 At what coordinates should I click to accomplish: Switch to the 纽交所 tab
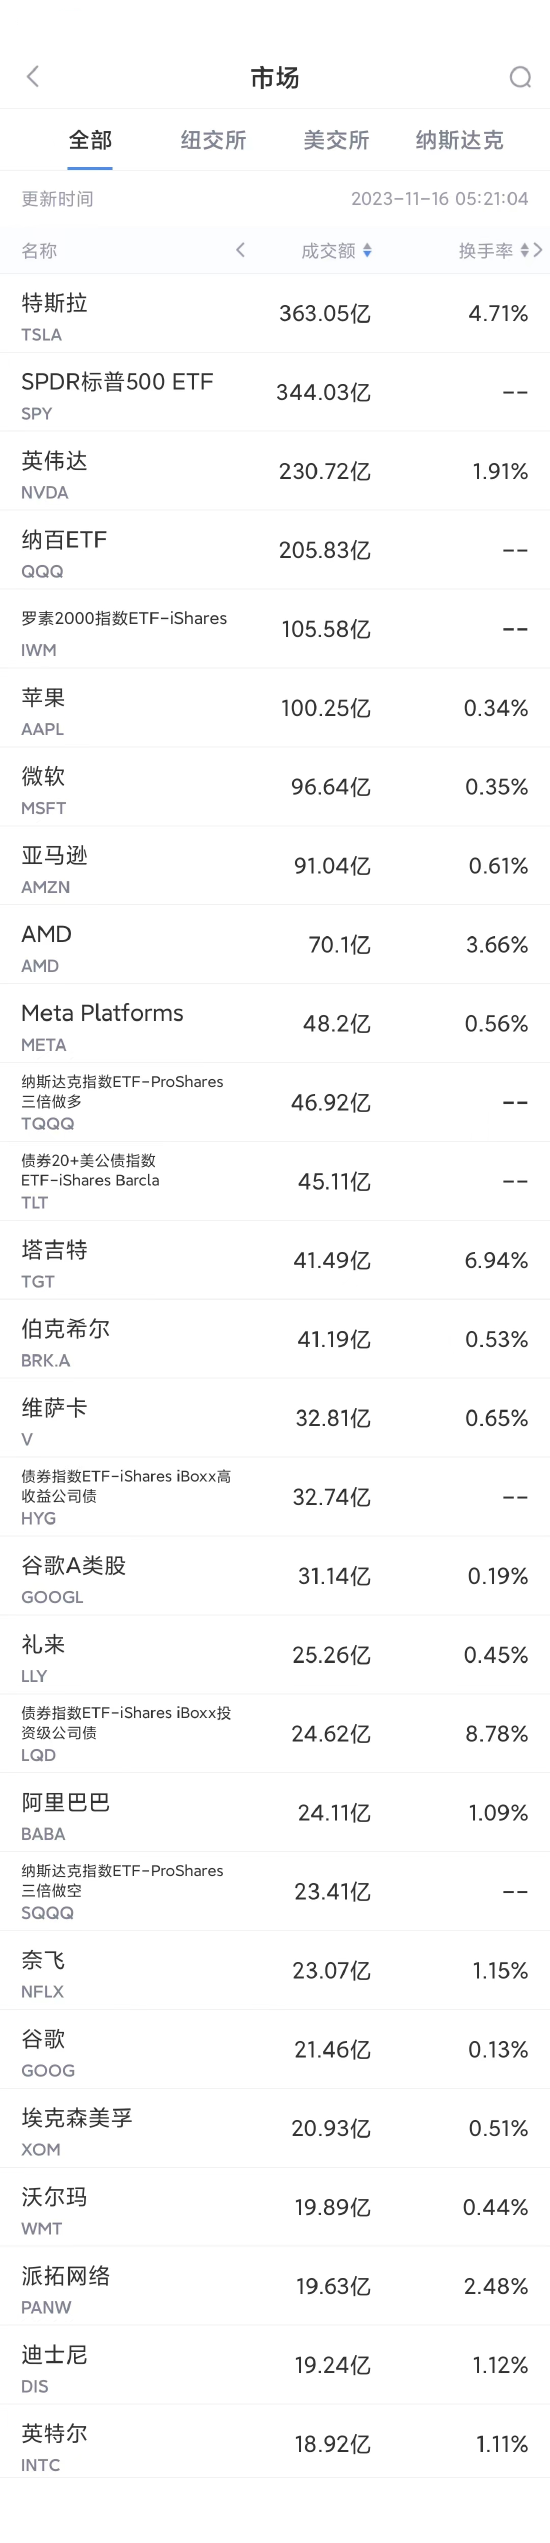click(x=213, y=140)
